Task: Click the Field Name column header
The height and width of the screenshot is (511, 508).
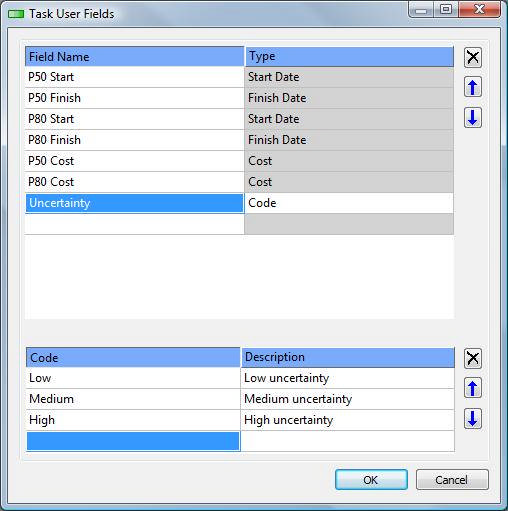Action: coord(135,56)
